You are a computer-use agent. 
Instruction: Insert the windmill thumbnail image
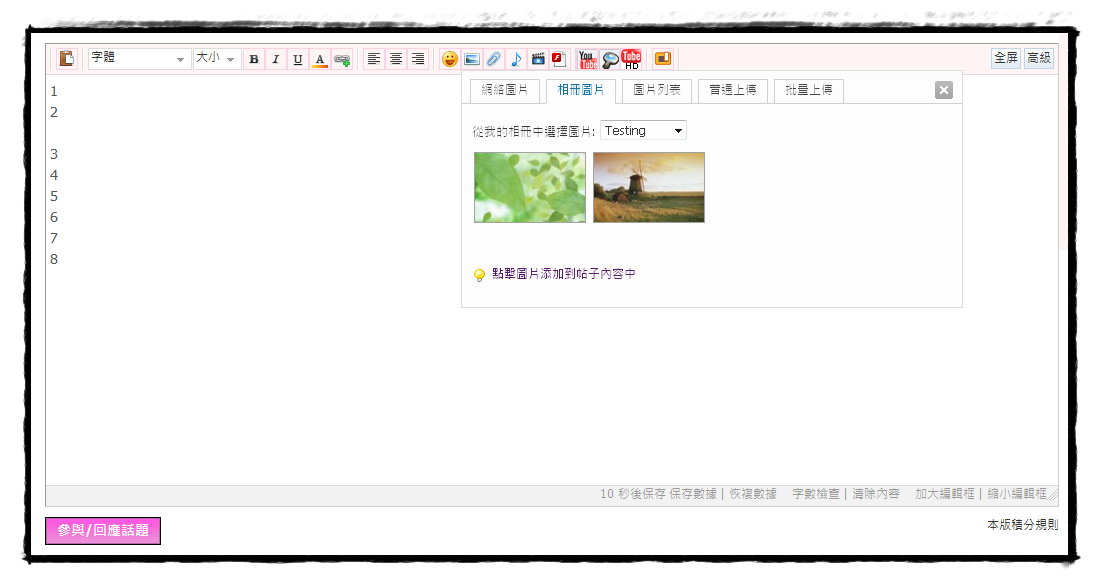(x=649, y=188)
